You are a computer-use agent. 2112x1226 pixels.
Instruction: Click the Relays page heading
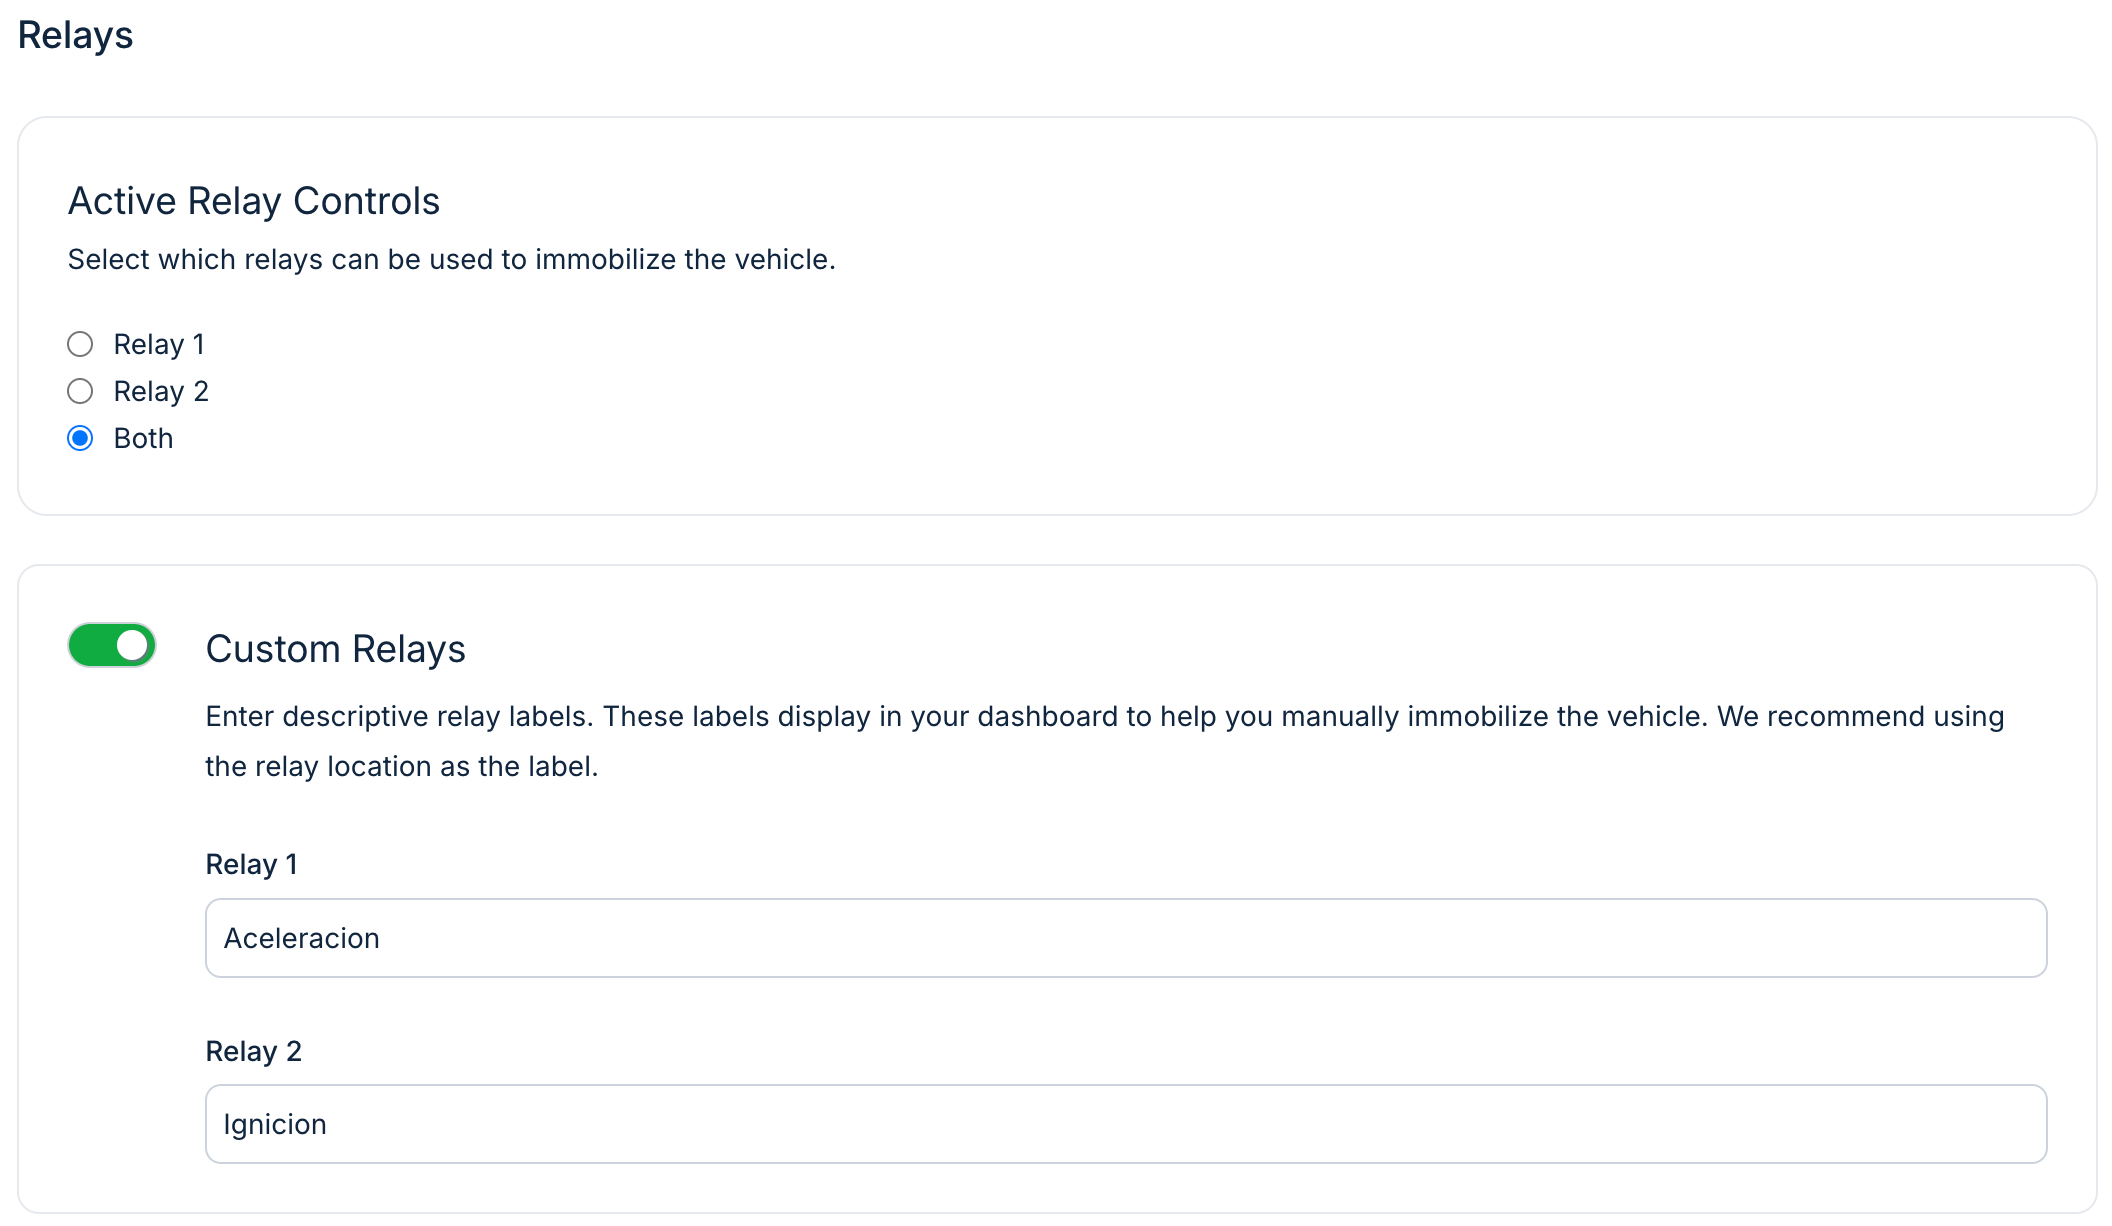(75, 35)
